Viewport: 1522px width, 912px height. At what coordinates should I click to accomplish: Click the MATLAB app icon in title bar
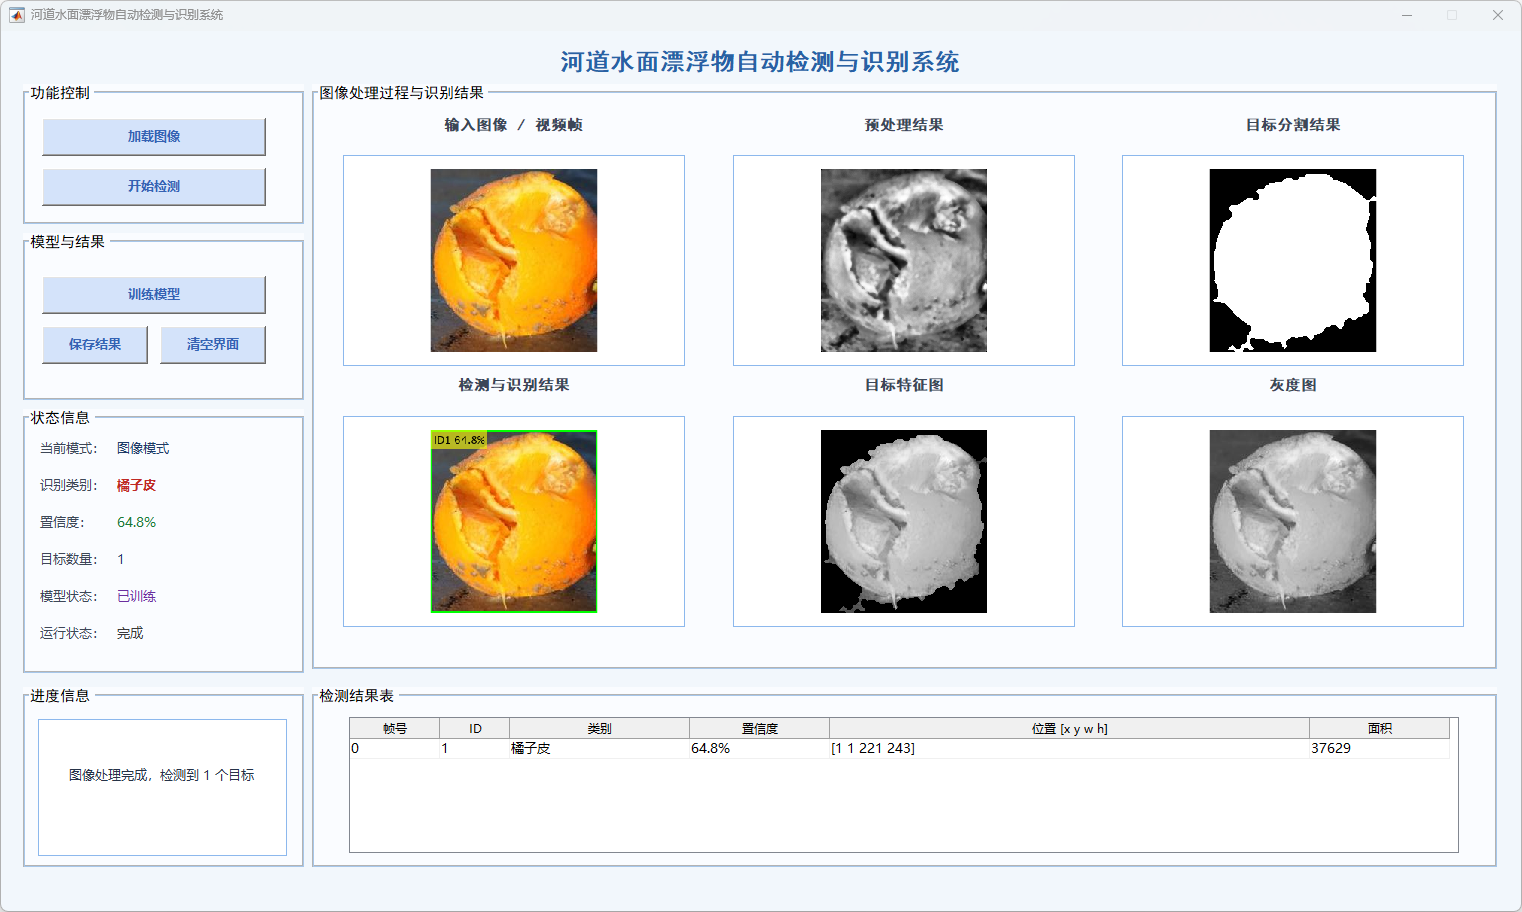pyautogui.click(x=16, y=15)
